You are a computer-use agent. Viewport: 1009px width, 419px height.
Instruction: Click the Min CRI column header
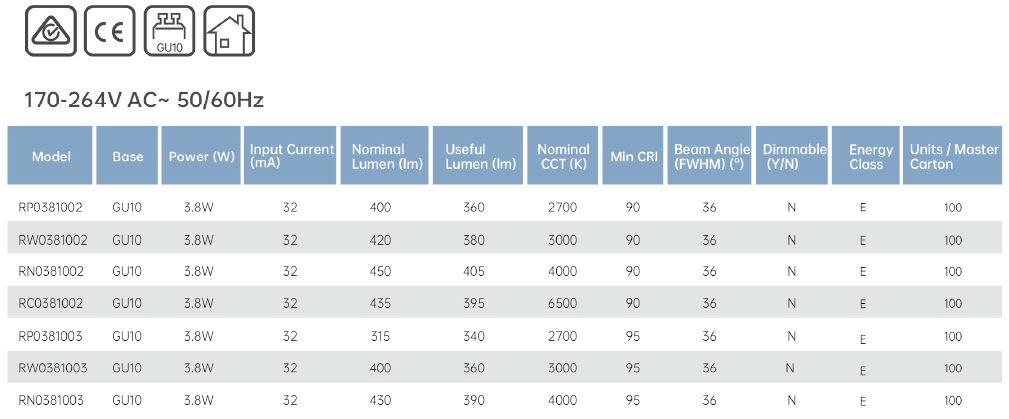coord(633,156)
